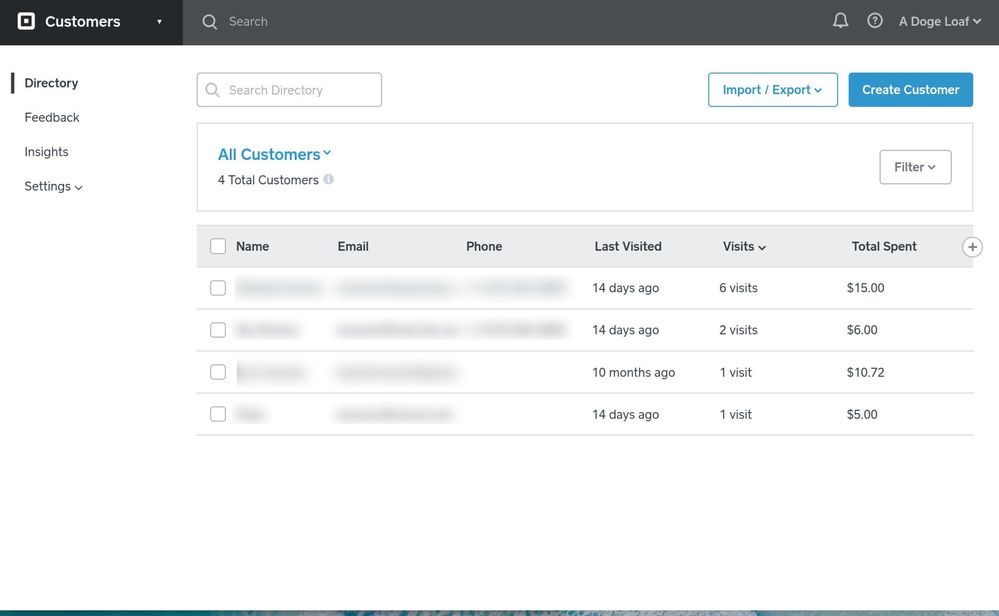
Task: Sort by the Visits column header
Action: 744,247
